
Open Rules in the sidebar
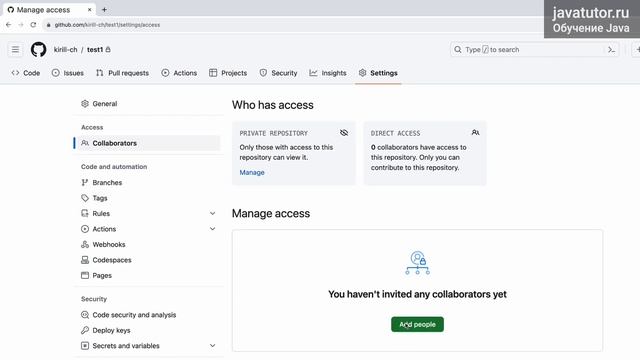pos(101,213)
